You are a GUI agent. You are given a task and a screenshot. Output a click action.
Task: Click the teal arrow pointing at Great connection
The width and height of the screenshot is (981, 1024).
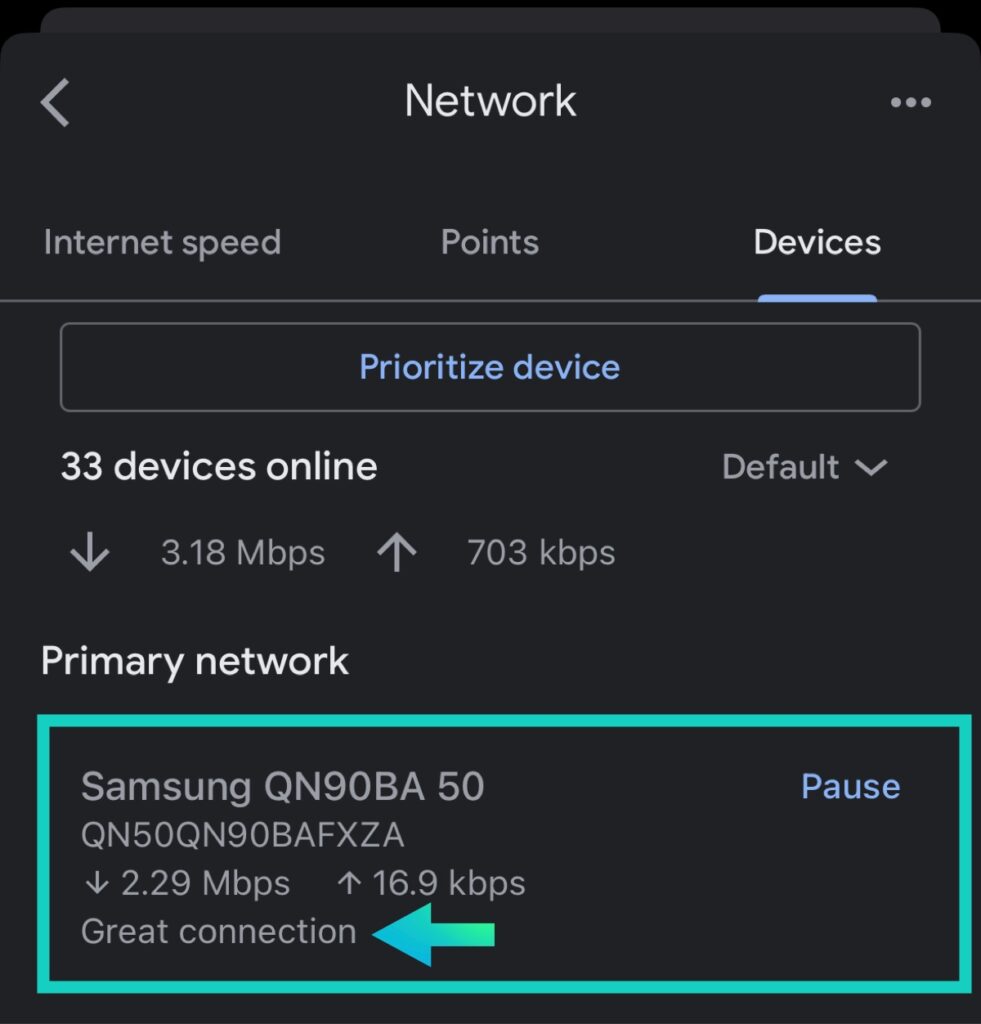[433, 934]
